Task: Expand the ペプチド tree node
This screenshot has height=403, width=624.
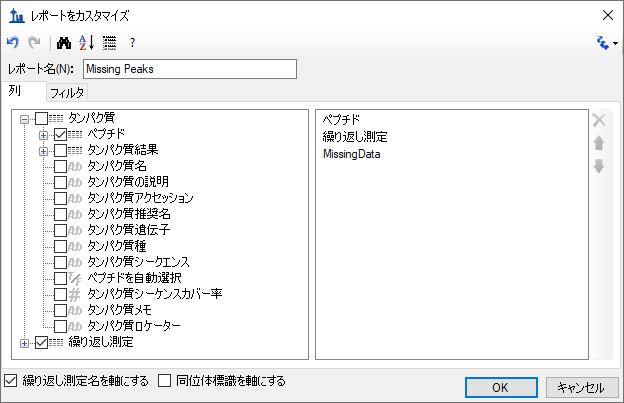Action: click(x=43, y=135)
